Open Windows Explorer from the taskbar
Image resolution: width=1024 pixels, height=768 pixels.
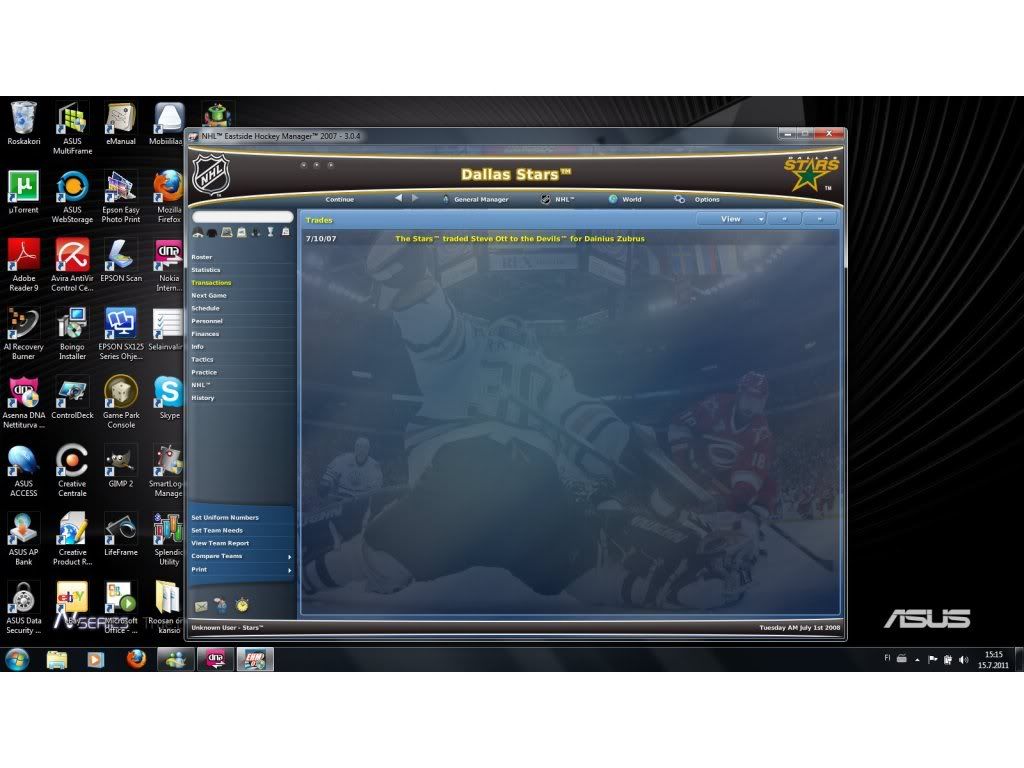click(57, 660)
